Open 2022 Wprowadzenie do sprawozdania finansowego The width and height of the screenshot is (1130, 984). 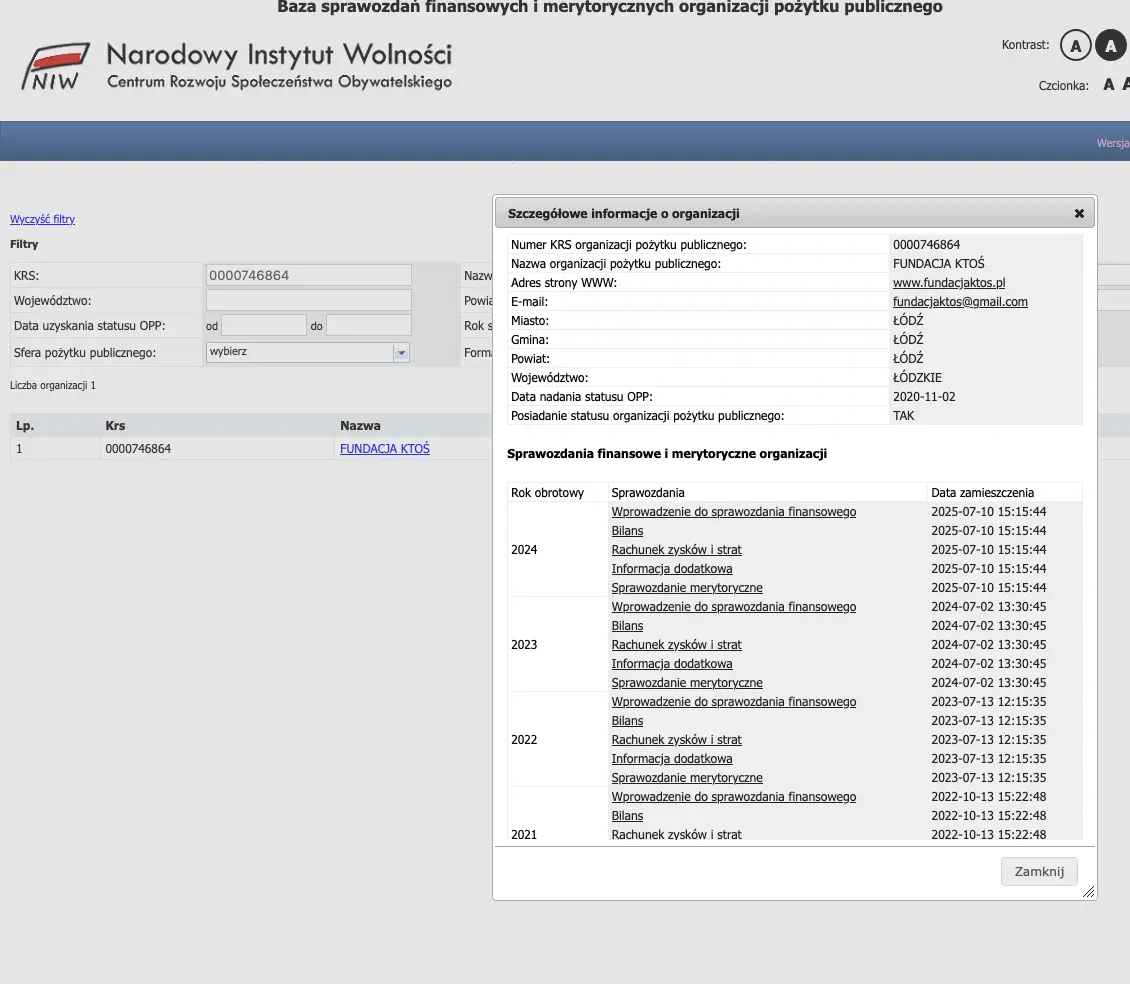(734, 702)
